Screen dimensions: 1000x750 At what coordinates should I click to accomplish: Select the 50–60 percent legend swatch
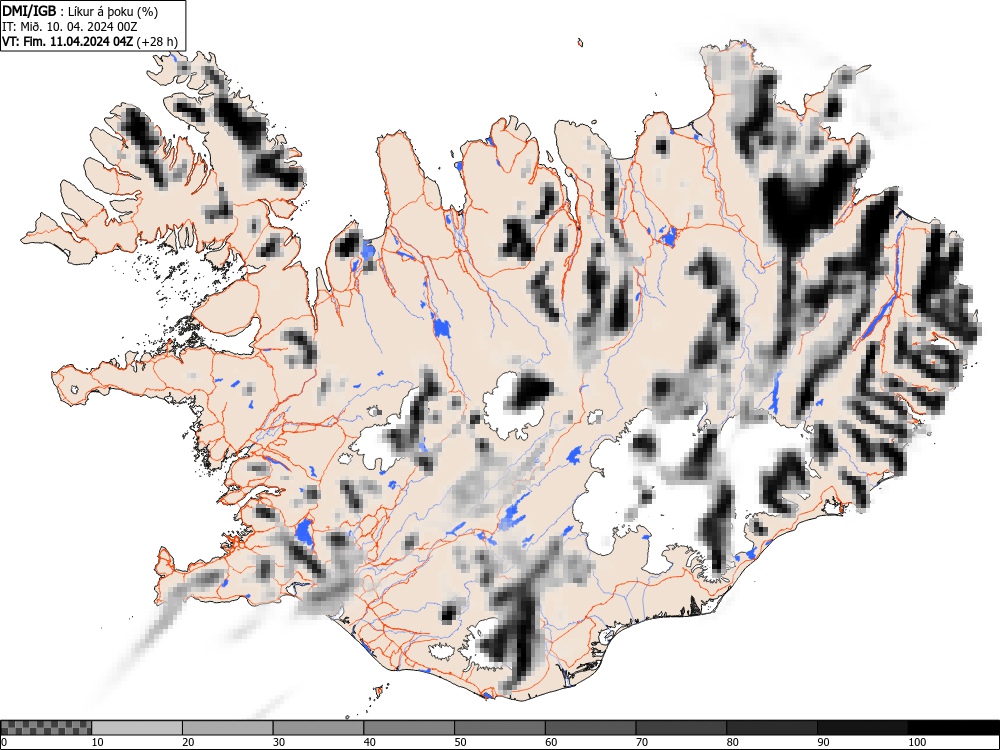coord(500,728)
